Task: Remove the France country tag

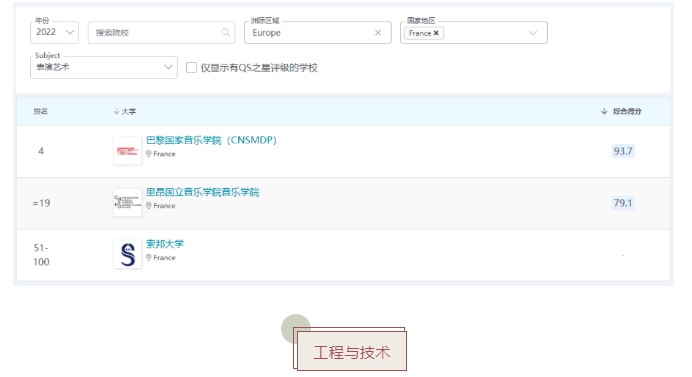Action: coord(436,33)
